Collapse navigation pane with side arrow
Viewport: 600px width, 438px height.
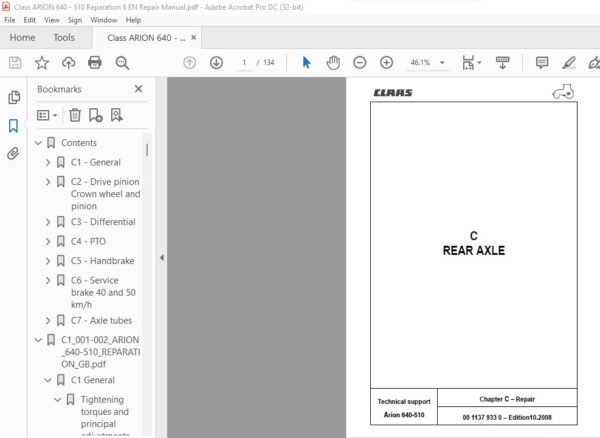tap(162, 257)
